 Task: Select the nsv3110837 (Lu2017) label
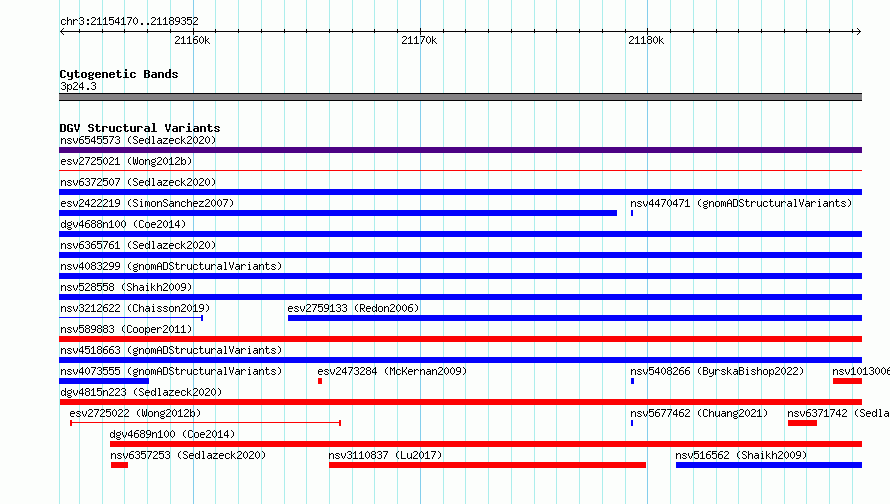(x=385, y=455)
